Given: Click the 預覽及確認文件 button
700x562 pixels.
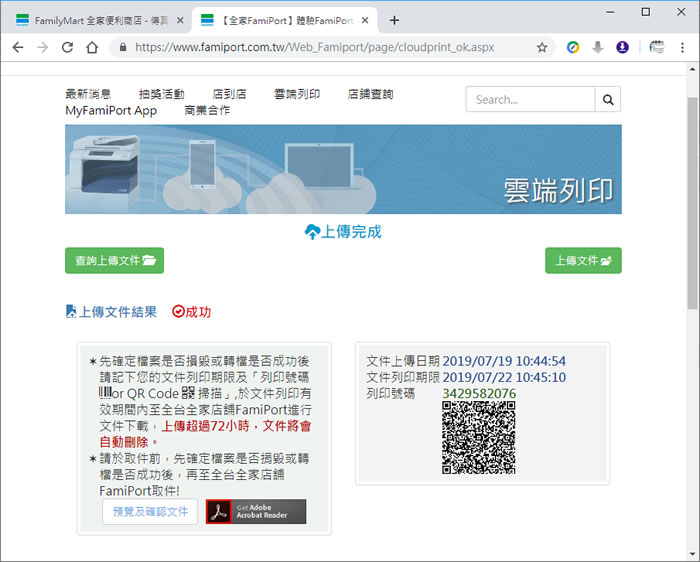Looking at the screenshot, I should (x=150, y=512).
